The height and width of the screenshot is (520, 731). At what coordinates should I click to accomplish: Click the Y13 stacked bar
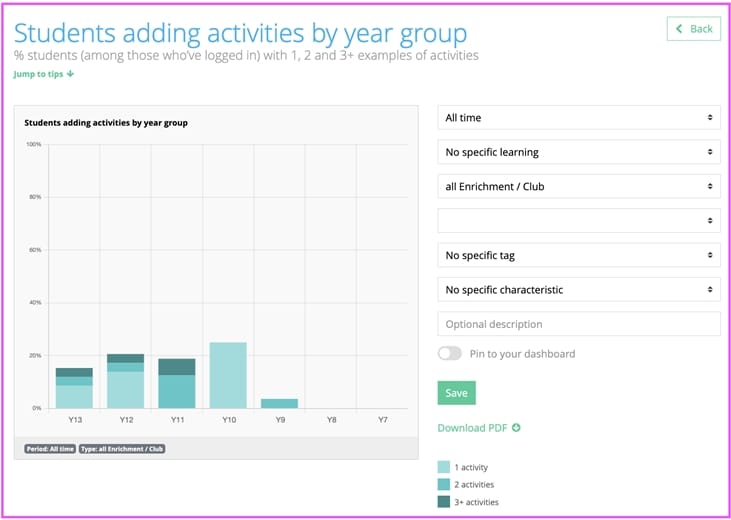pyautogui.click(x=74, y=388)
